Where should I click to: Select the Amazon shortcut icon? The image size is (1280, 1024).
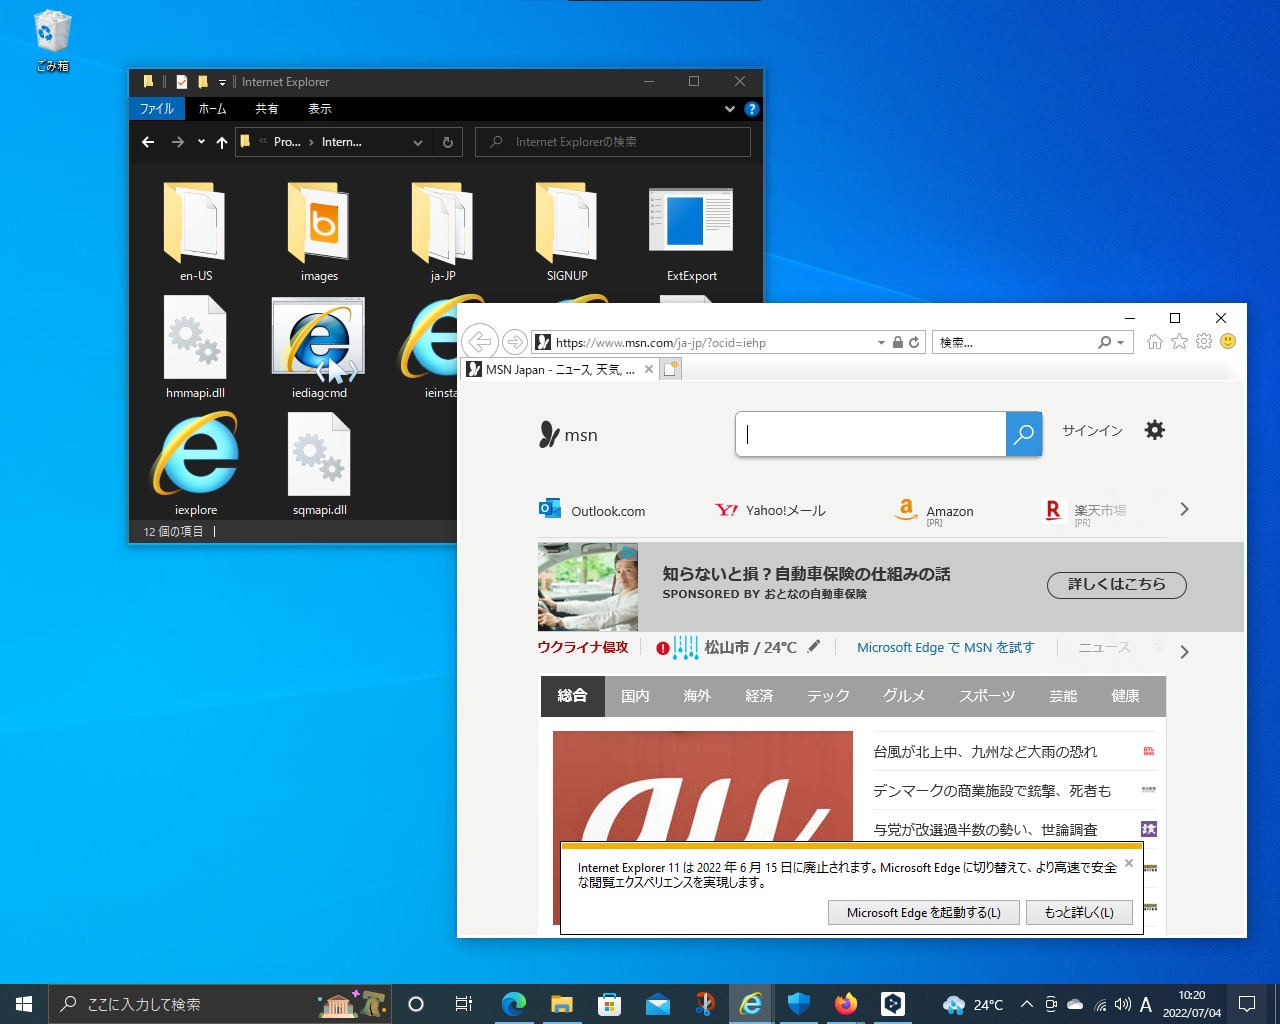tap(906, 510)
